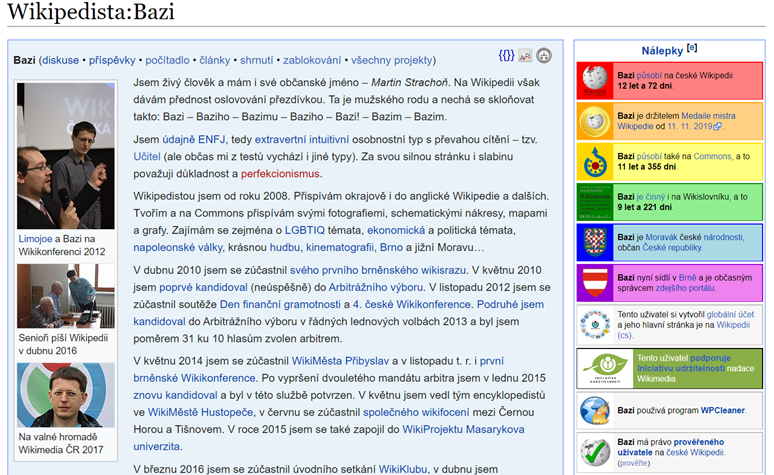Click the round gray badge icon
This screenshot has height=475, width=774.
[544, 56]
